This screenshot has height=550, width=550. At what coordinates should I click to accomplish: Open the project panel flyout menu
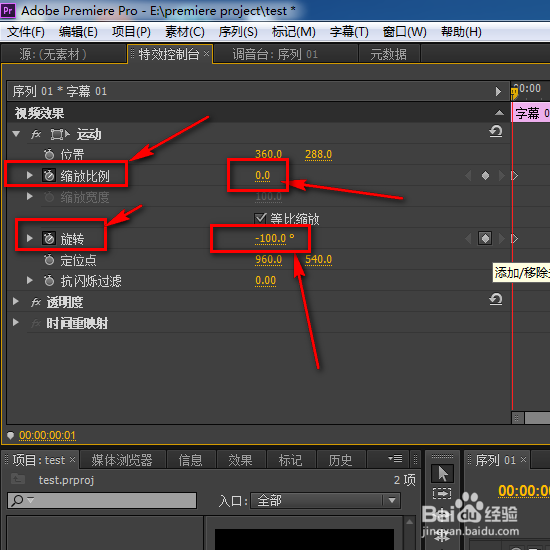pyautogui.click(x=395, y=458)
